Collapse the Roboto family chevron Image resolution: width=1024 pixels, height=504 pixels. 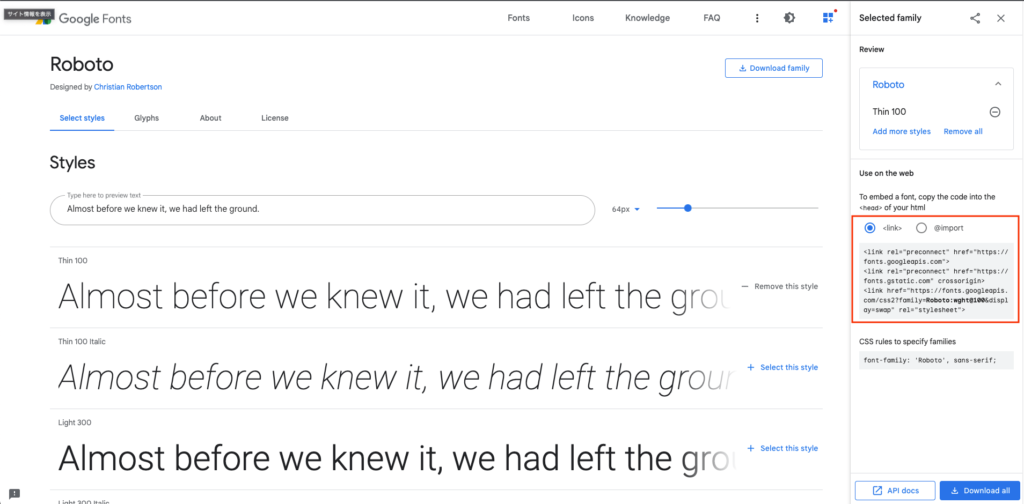coord(998,84)
